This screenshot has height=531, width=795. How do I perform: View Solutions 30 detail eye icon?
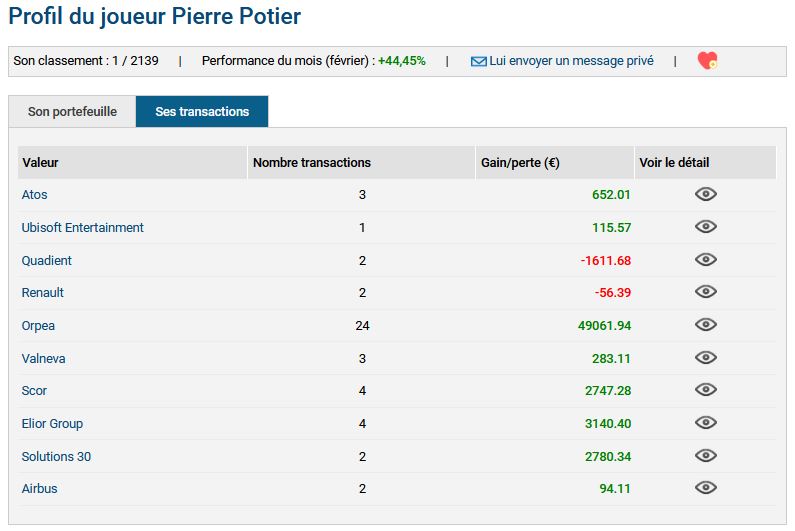coord(706,456)
